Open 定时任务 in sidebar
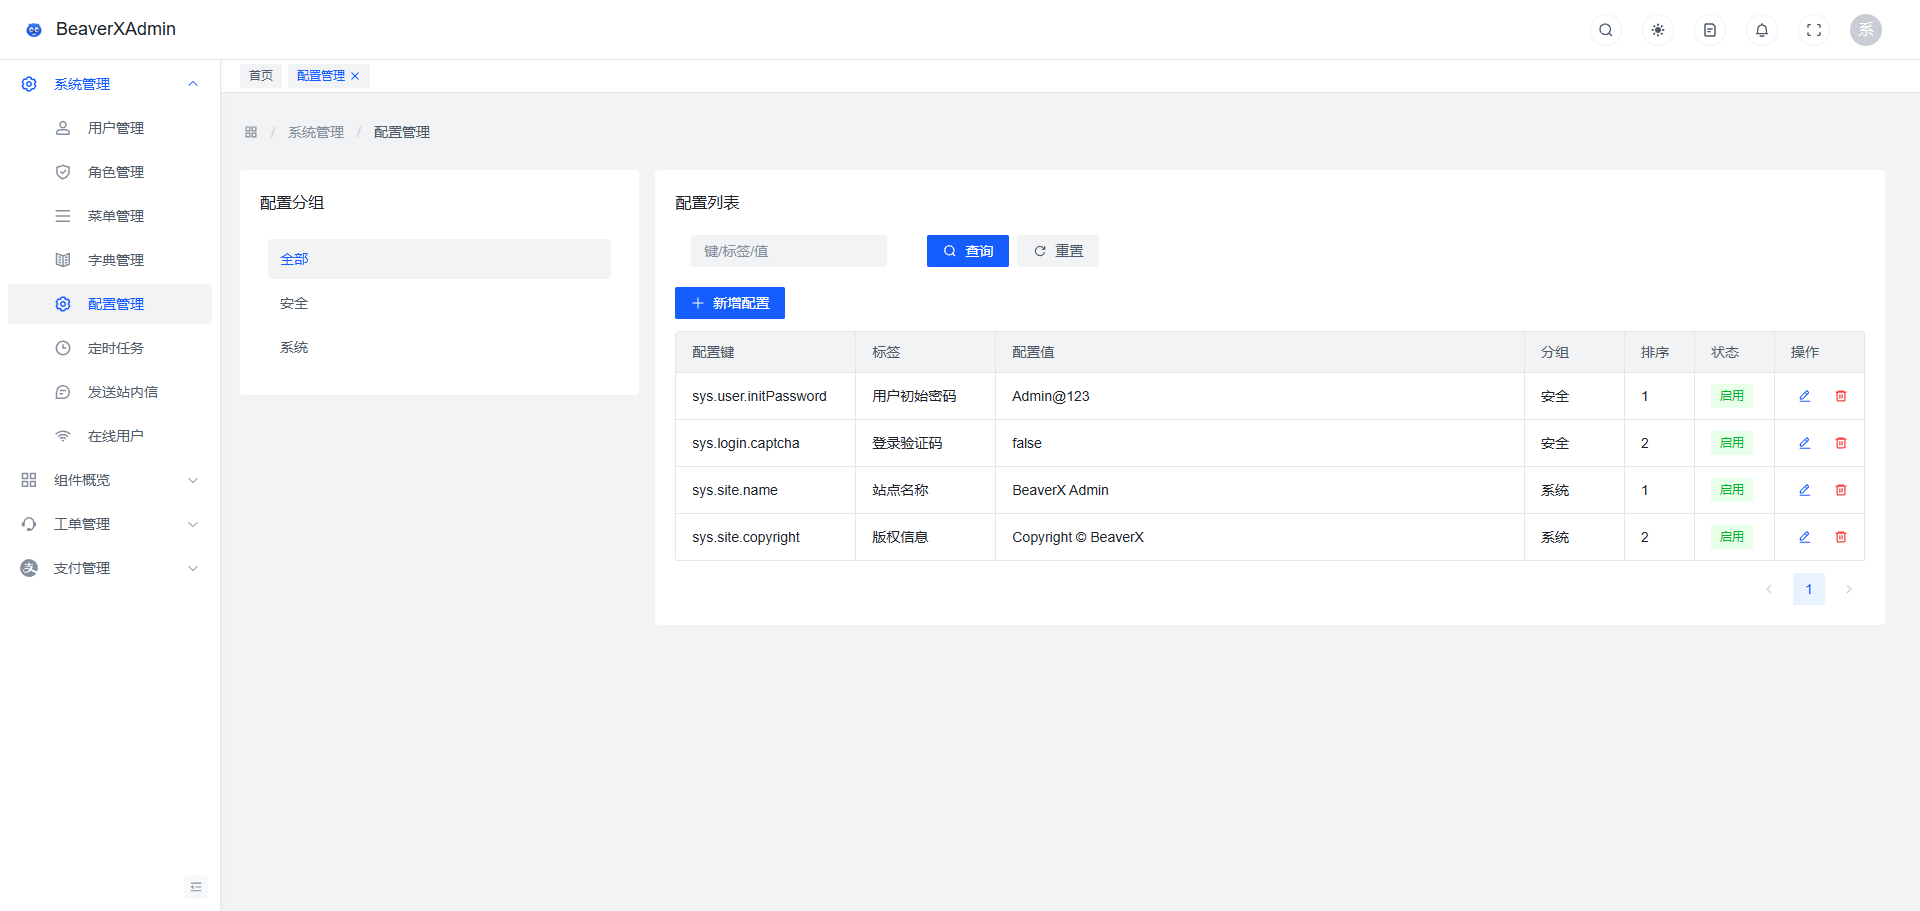This screenshot has height=911, width=1920. [x=110, y=348]
